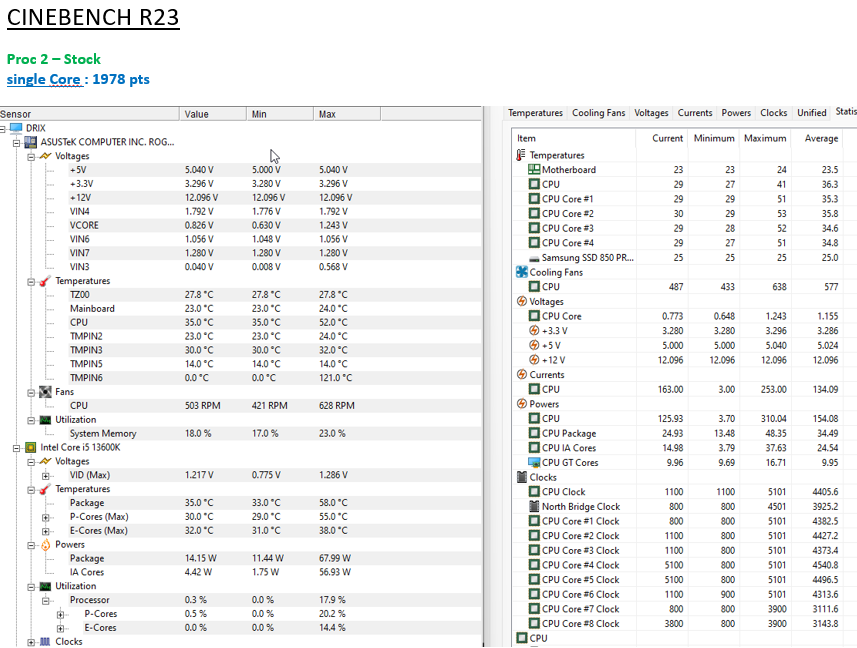The width and height of the screenshot is (857, 648).
Task: Click the CPU GT Cores icon
Action: 534,462
